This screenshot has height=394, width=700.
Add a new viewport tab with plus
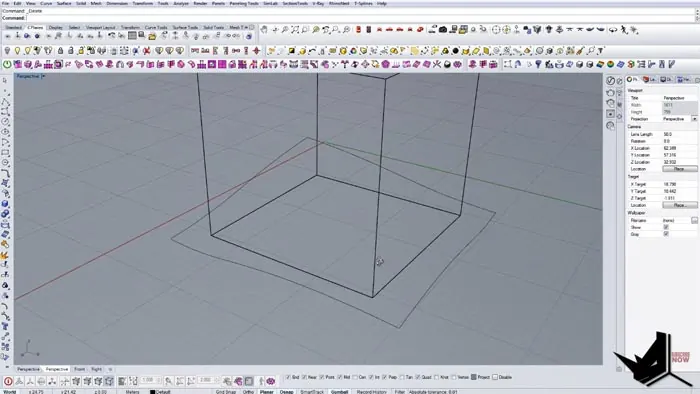(x=110, y=369)
